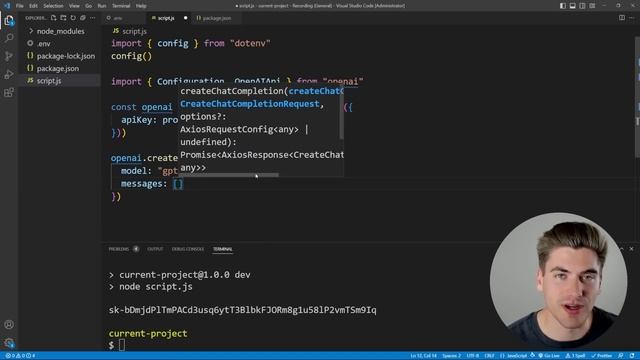Click the Prettier status bar item
The image size is (640, 360).
[602, 356]
